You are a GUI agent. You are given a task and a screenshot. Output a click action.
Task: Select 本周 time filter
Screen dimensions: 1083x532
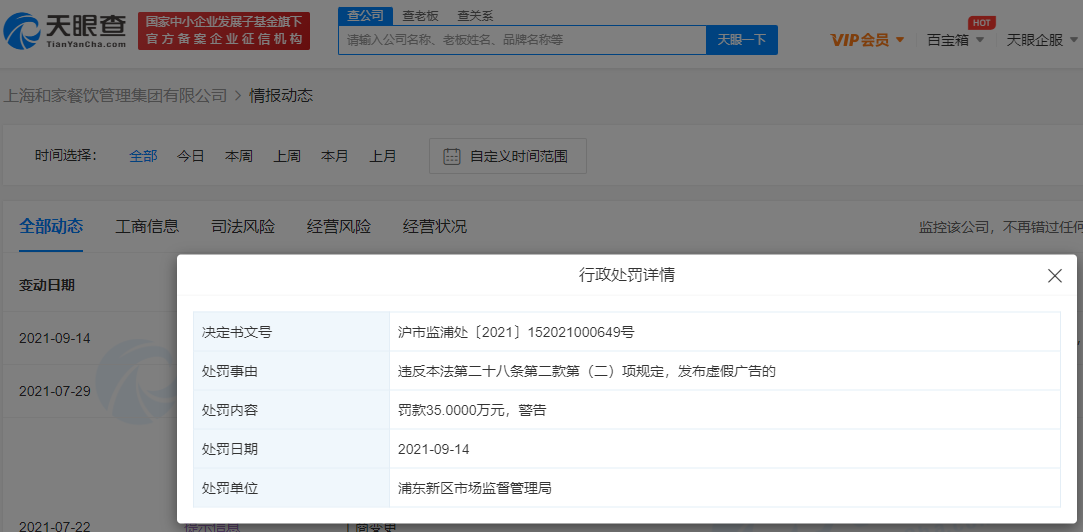coord(239,156)
